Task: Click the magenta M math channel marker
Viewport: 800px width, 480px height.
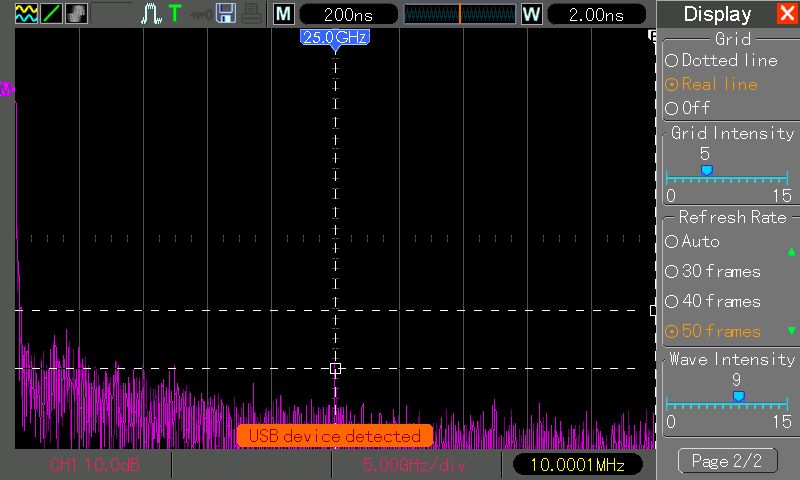Action: click(x=7, y=89)
